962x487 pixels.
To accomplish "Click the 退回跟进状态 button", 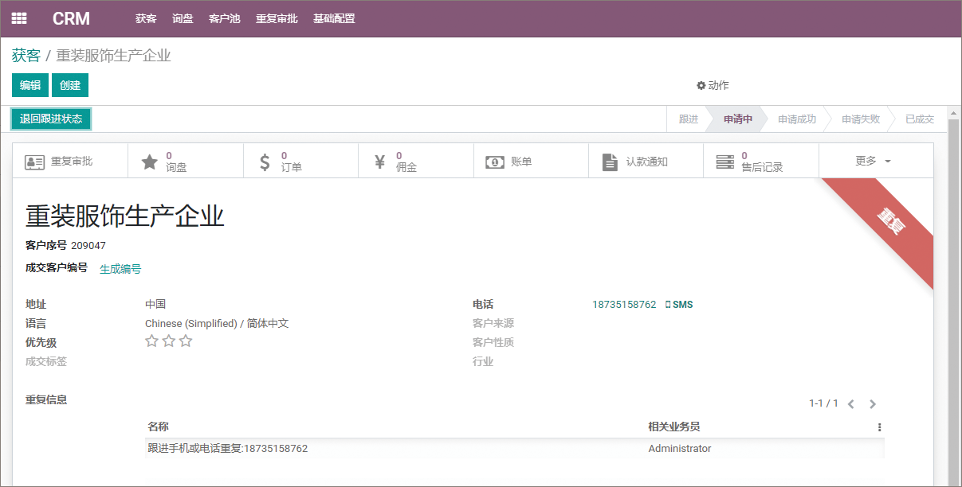I will 51,119.
